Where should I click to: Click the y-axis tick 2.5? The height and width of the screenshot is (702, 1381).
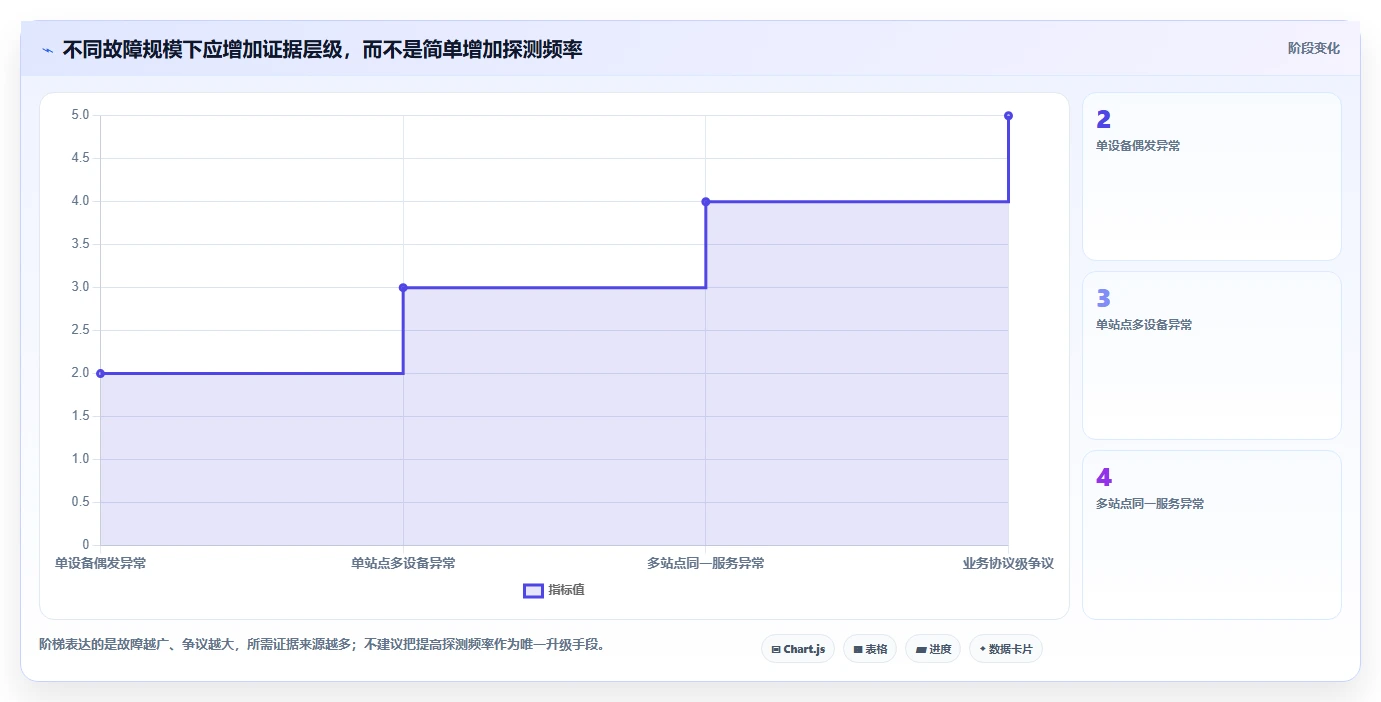pyautogui.click(x=80, y=330)
